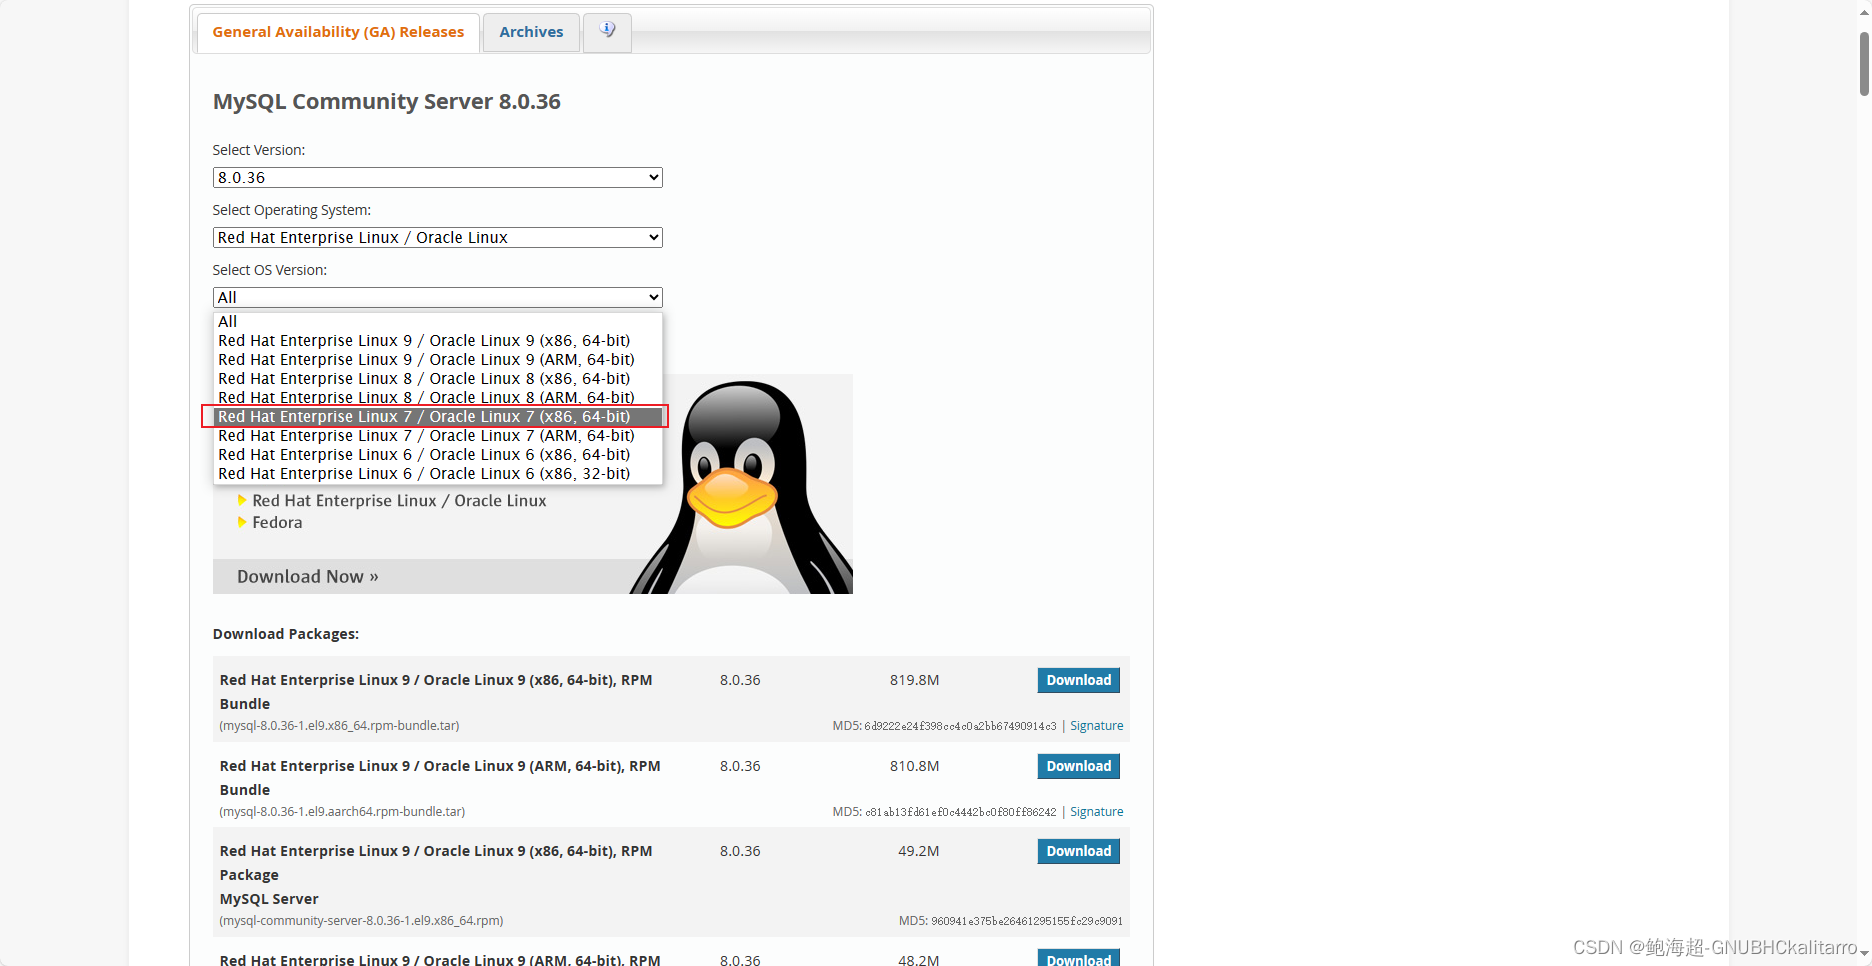Click MD5 hash of the x86_64 rpm-bundle

tap(960, 726)
